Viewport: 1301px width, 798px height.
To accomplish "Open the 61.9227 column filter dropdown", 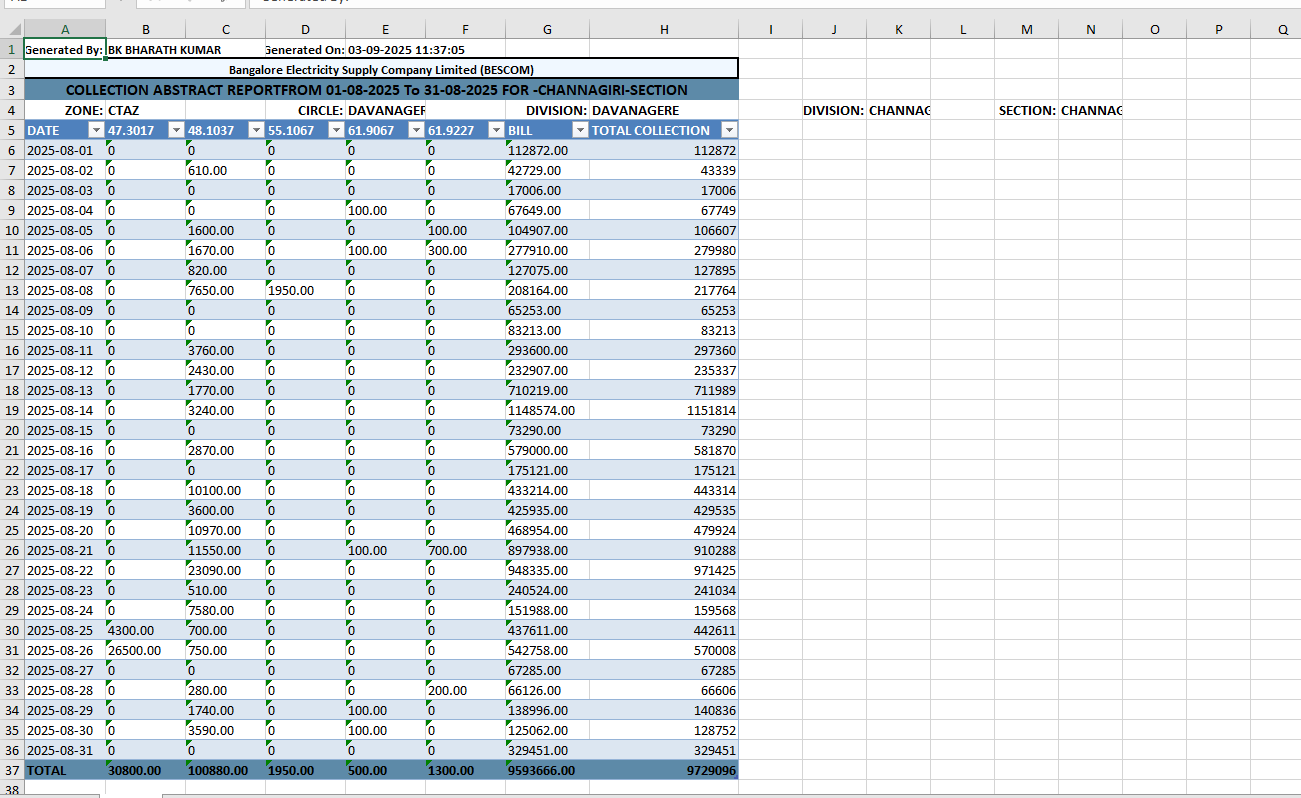I will pyautogui.click(x=496, y=131).
